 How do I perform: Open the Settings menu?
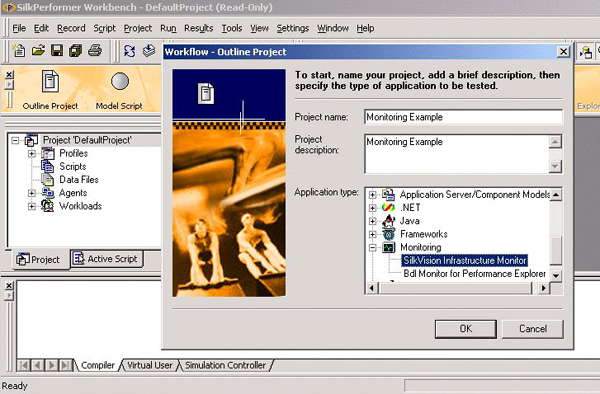point(292,28)
